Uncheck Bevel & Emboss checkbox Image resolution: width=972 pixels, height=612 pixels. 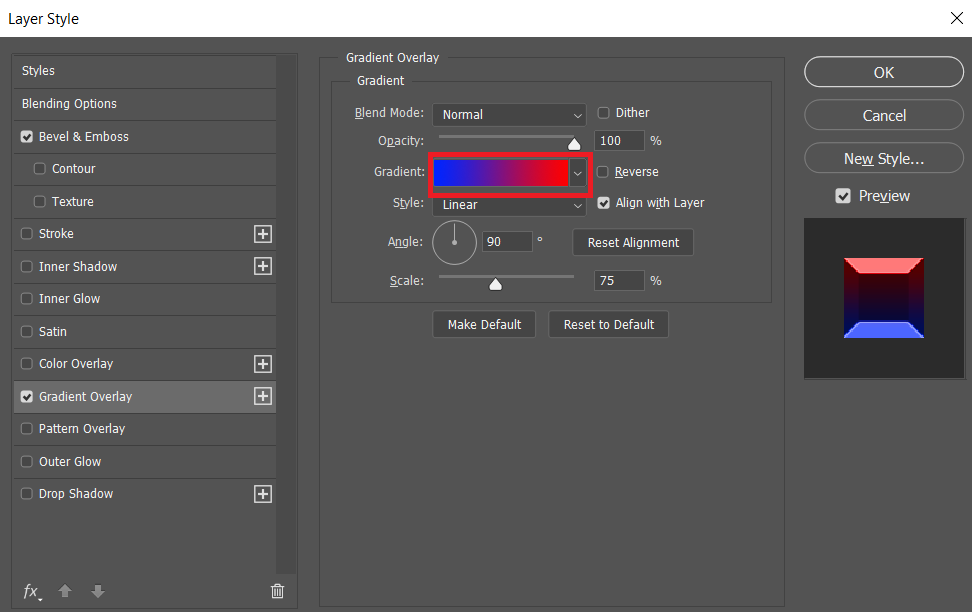[27, 136]
